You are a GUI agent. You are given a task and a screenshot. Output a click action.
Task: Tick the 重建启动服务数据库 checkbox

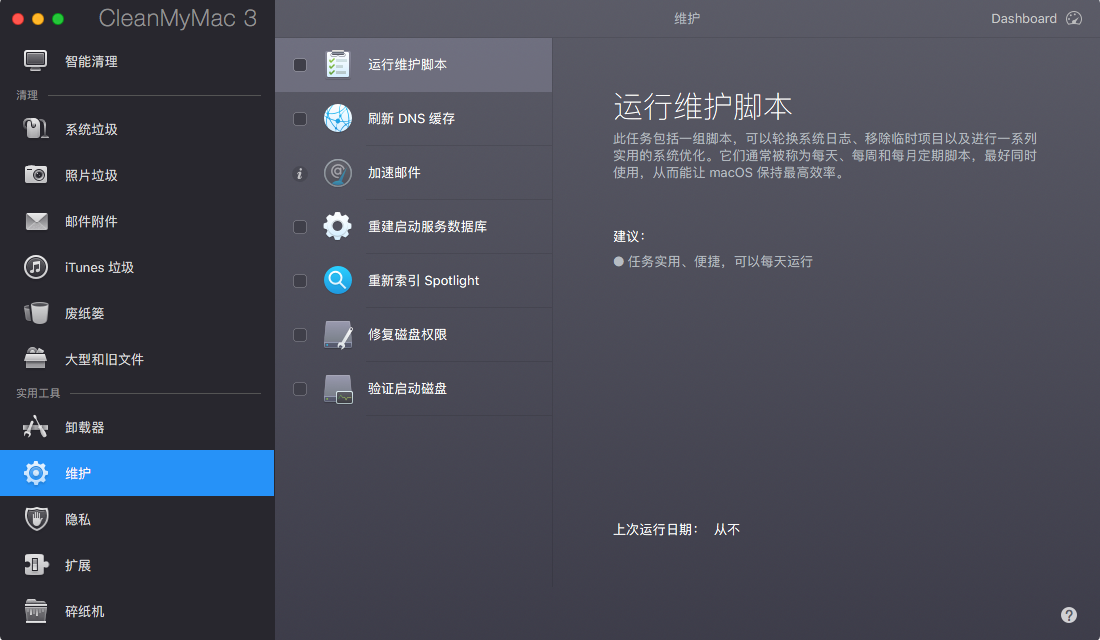[300, 227]
